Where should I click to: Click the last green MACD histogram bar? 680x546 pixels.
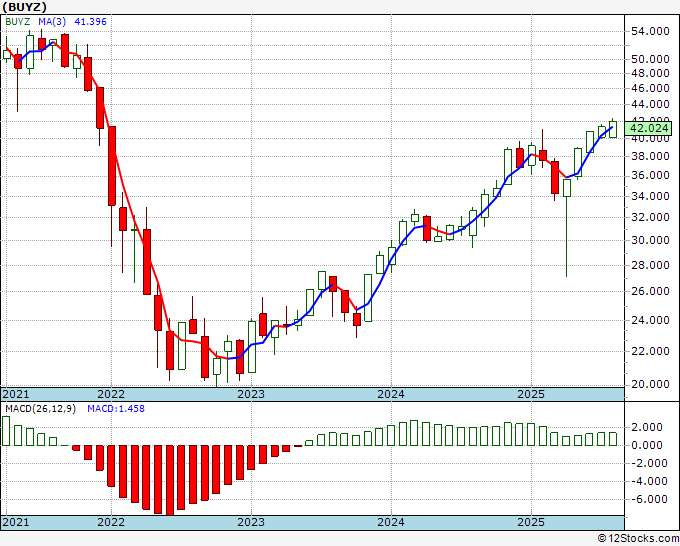pyautogui.click(x=613, y=439)
